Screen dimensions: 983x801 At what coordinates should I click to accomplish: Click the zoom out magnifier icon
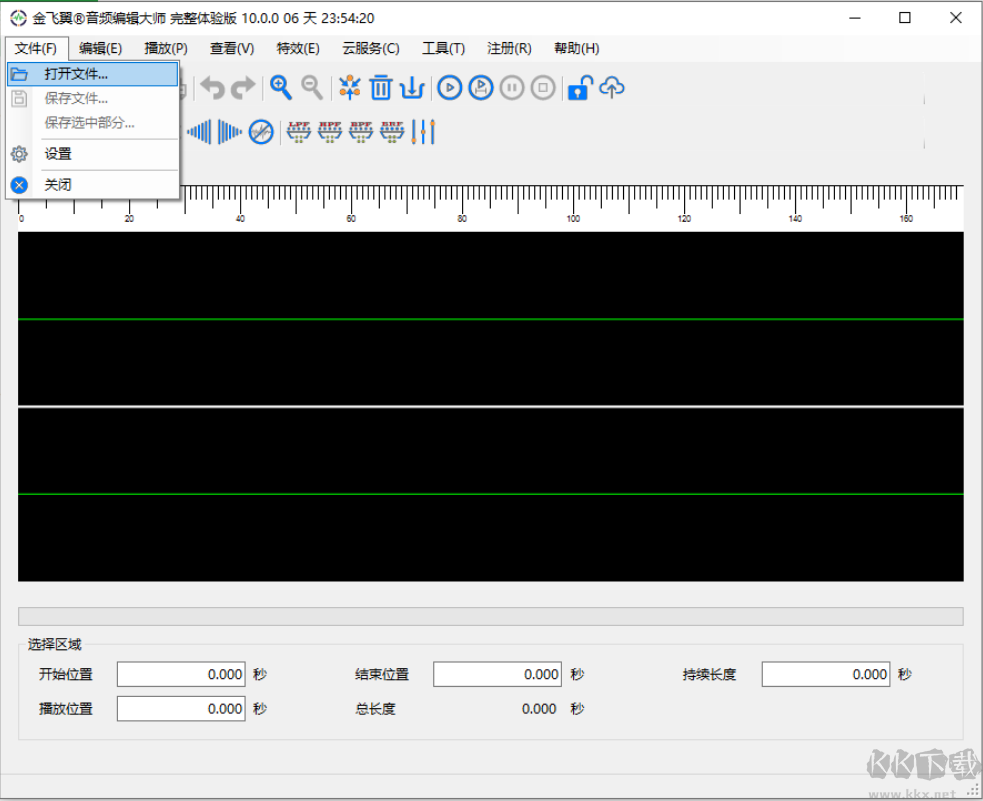point(312,88)
